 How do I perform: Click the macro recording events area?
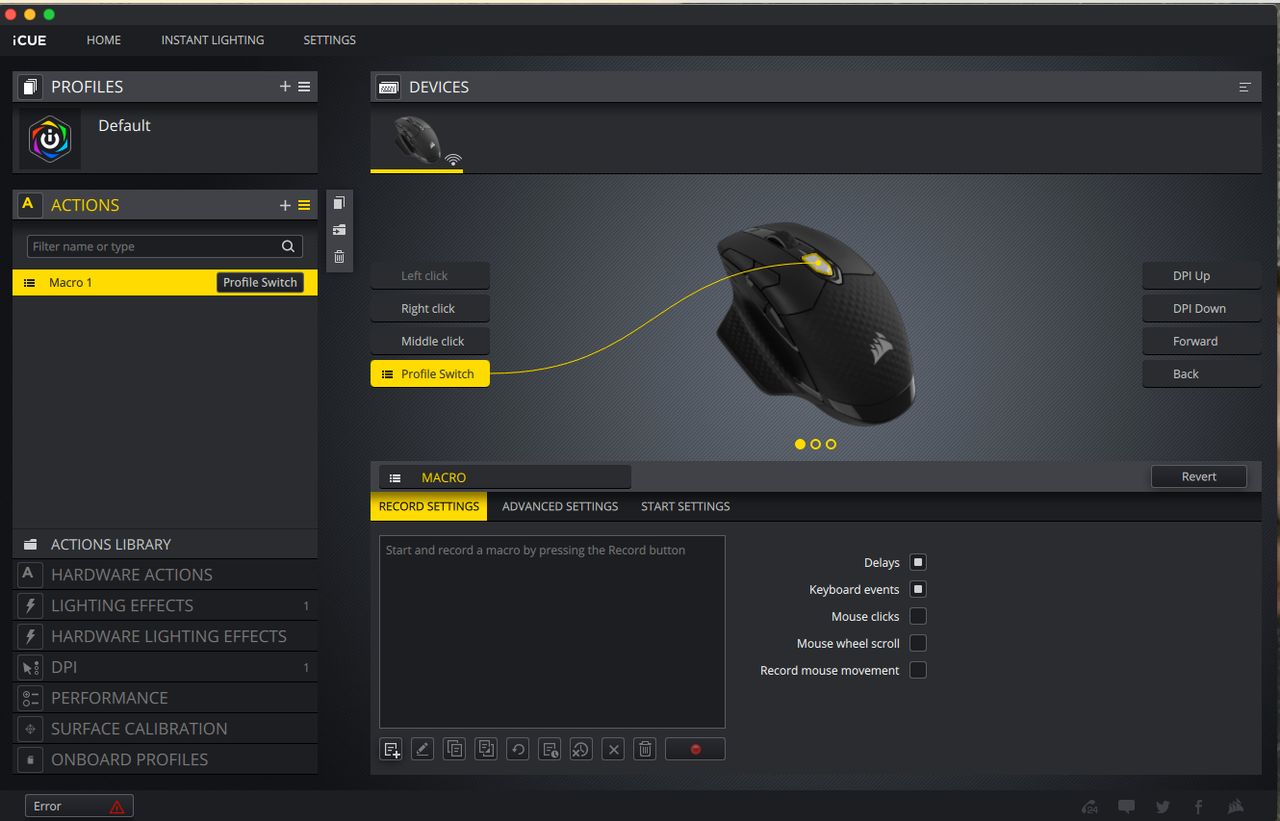(x=552, y=632)
